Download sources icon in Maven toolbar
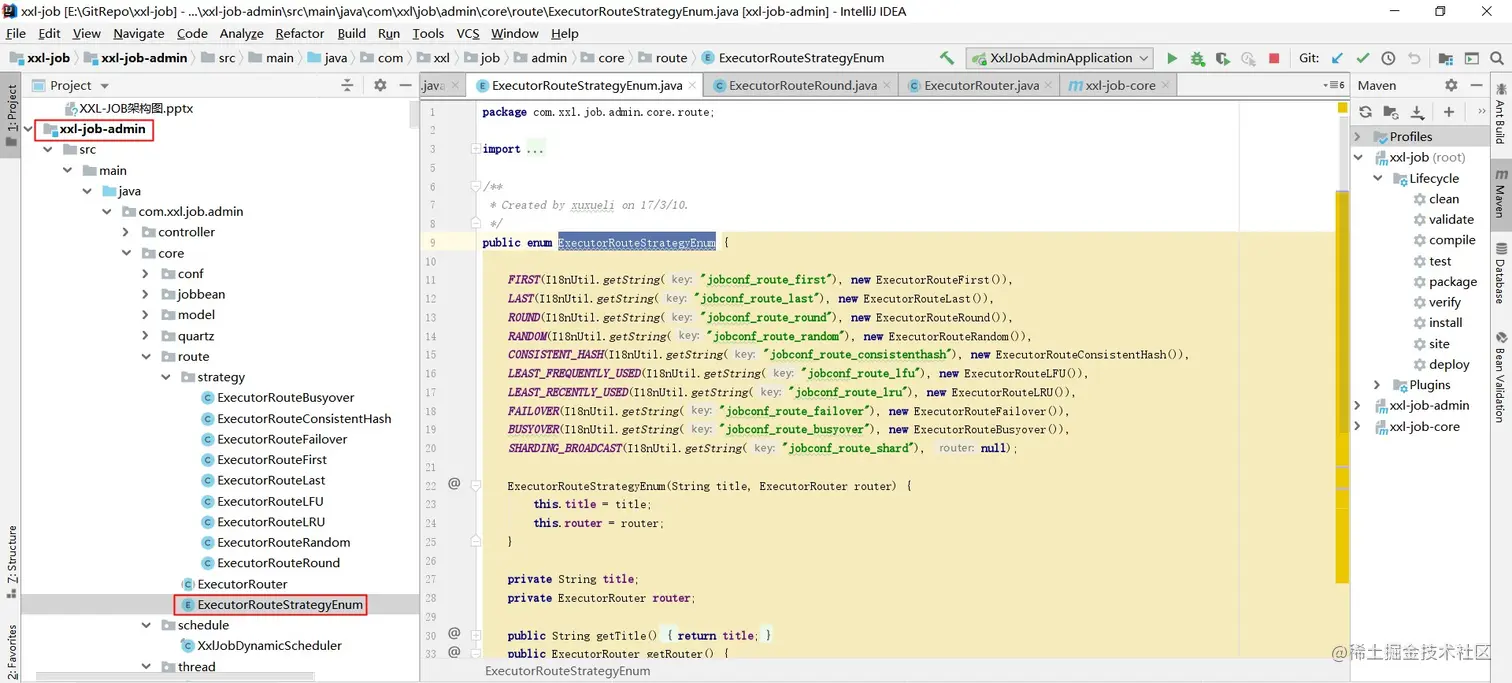The image size is (1512, 683). (1417, 112)
